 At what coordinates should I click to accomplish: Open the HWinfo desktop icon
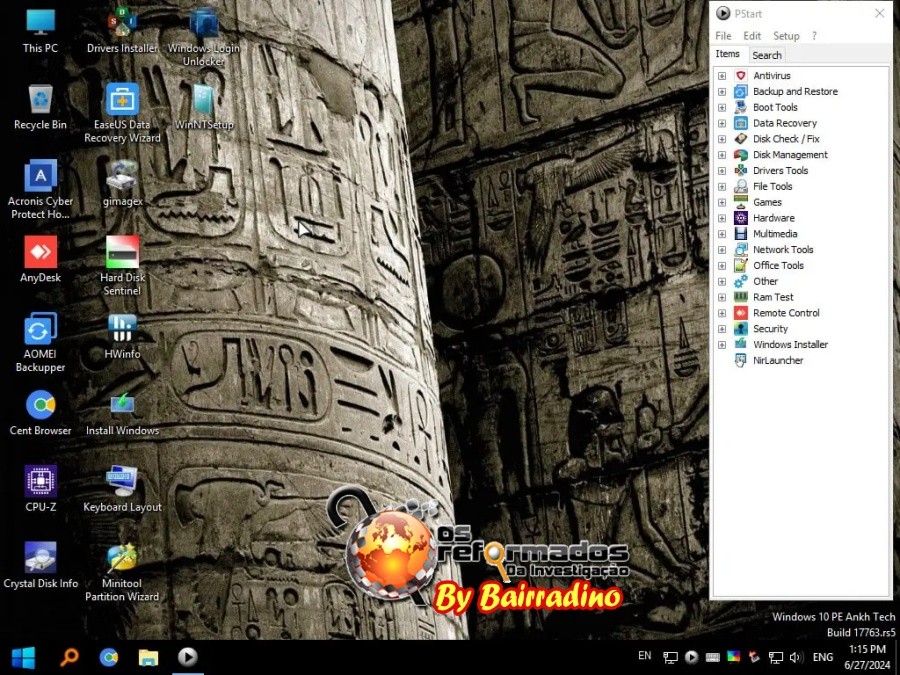[x=122, y=336]
